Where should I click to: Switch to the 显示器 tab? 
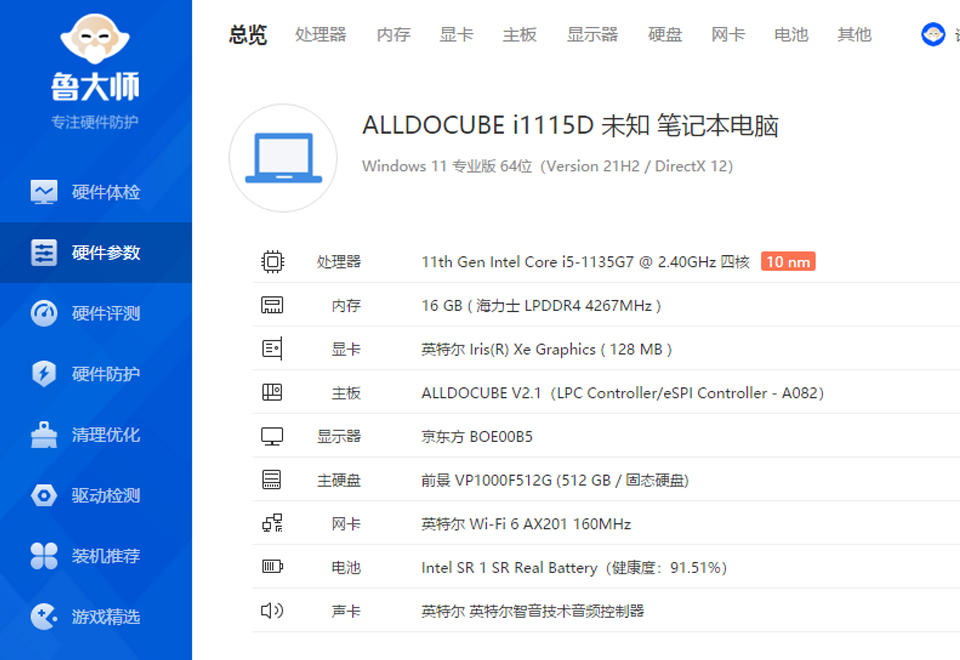tap(593, 35)
